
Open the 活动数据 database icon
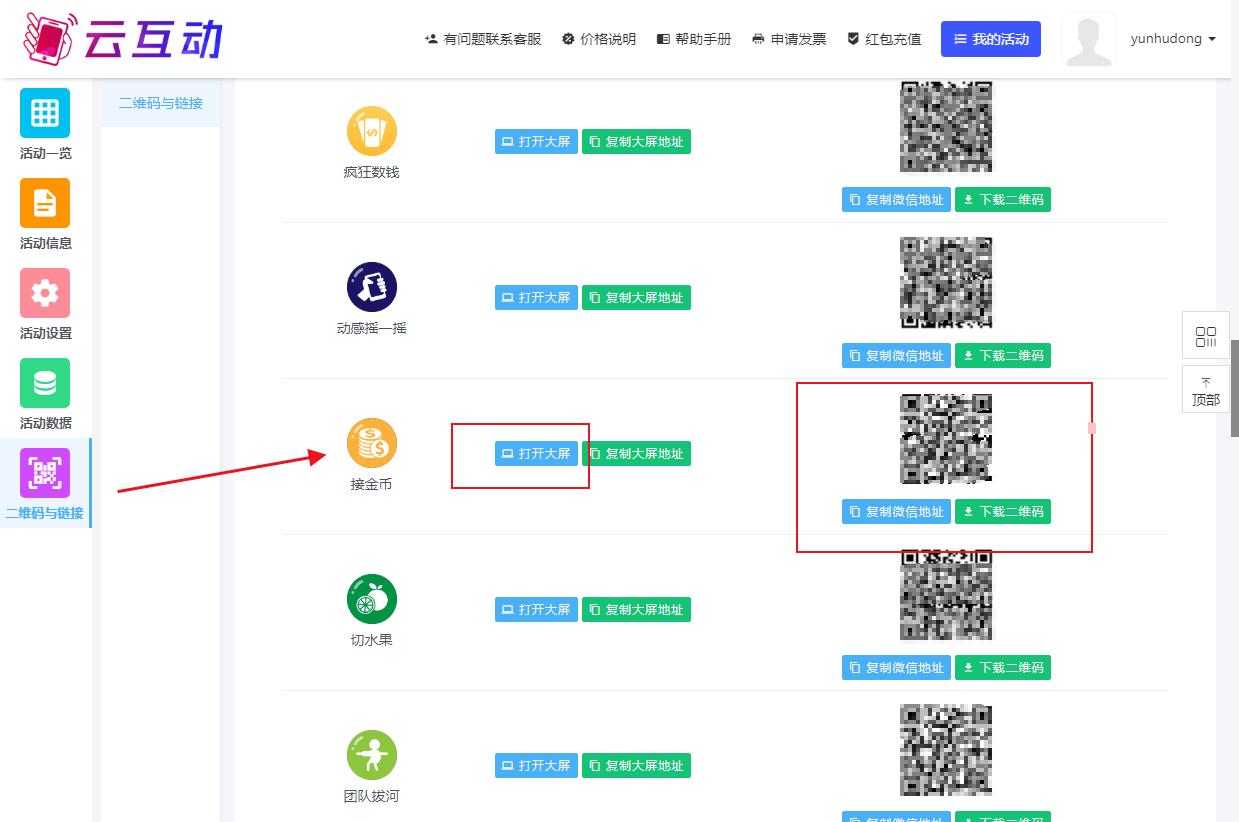[45, 383]
